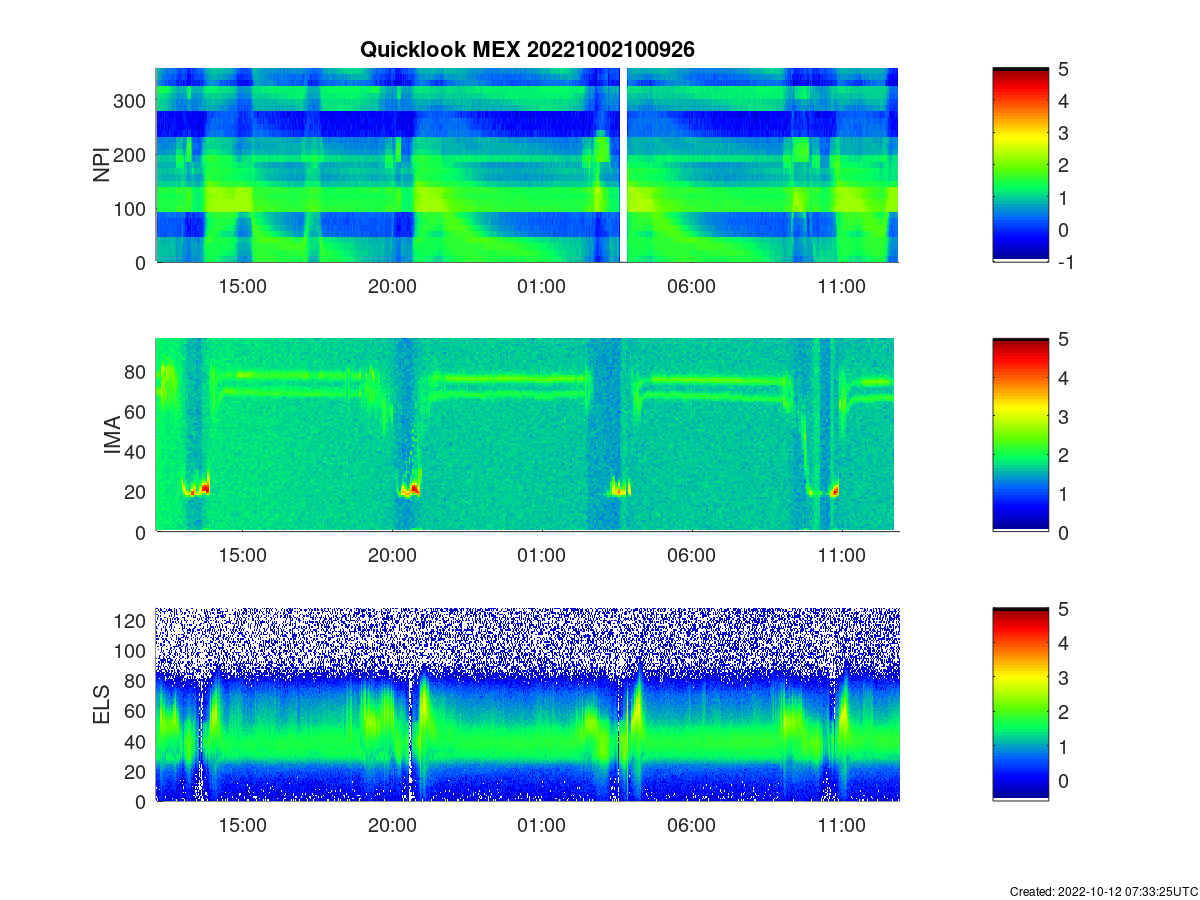Select the ELS y-axis label
The width and height of the screenshot is (1200, 900).
coord(101,705)
